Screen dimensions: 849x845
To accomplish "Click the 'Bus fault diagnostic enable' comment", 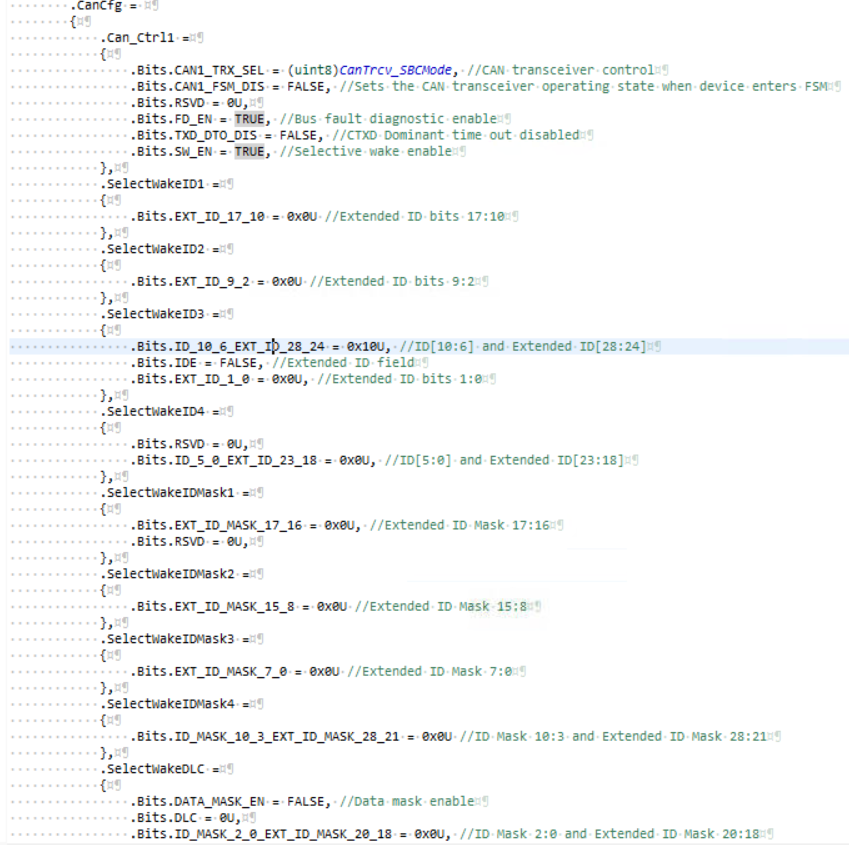I will 388,119.
